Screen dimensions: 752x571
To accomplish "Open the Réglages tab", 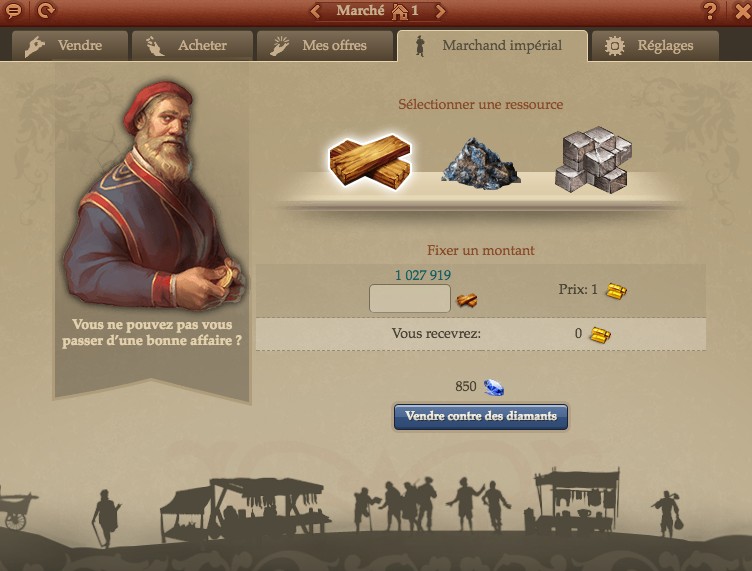I will coord(655,46).
